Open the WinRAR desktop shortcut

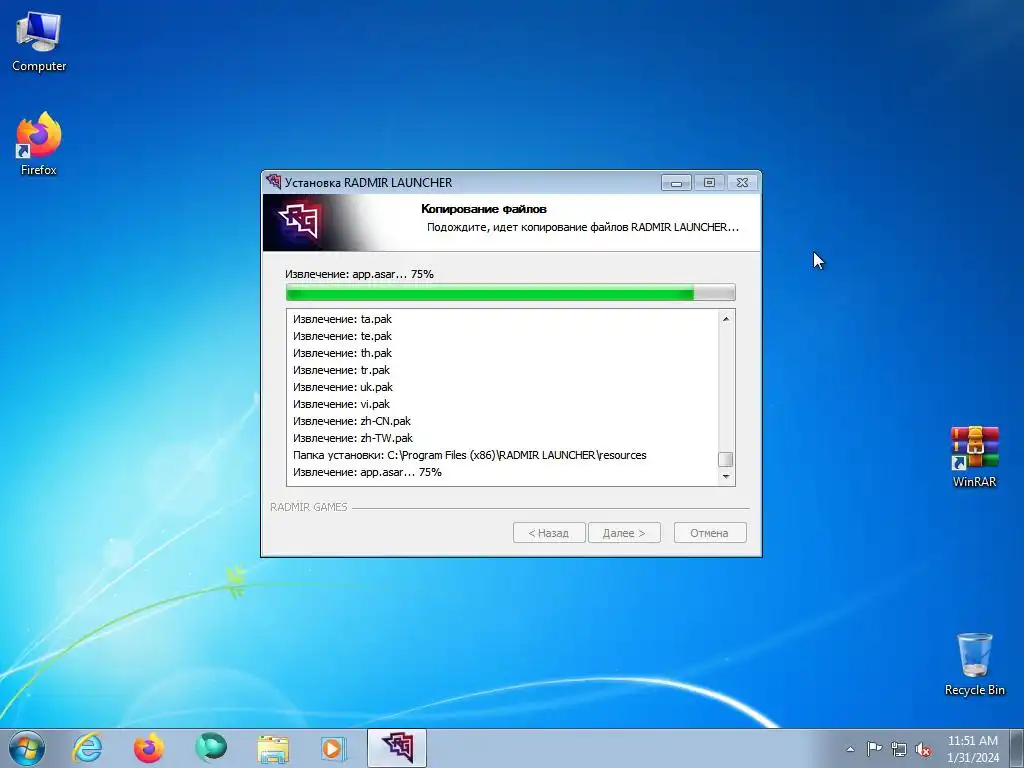coord(974,457)
